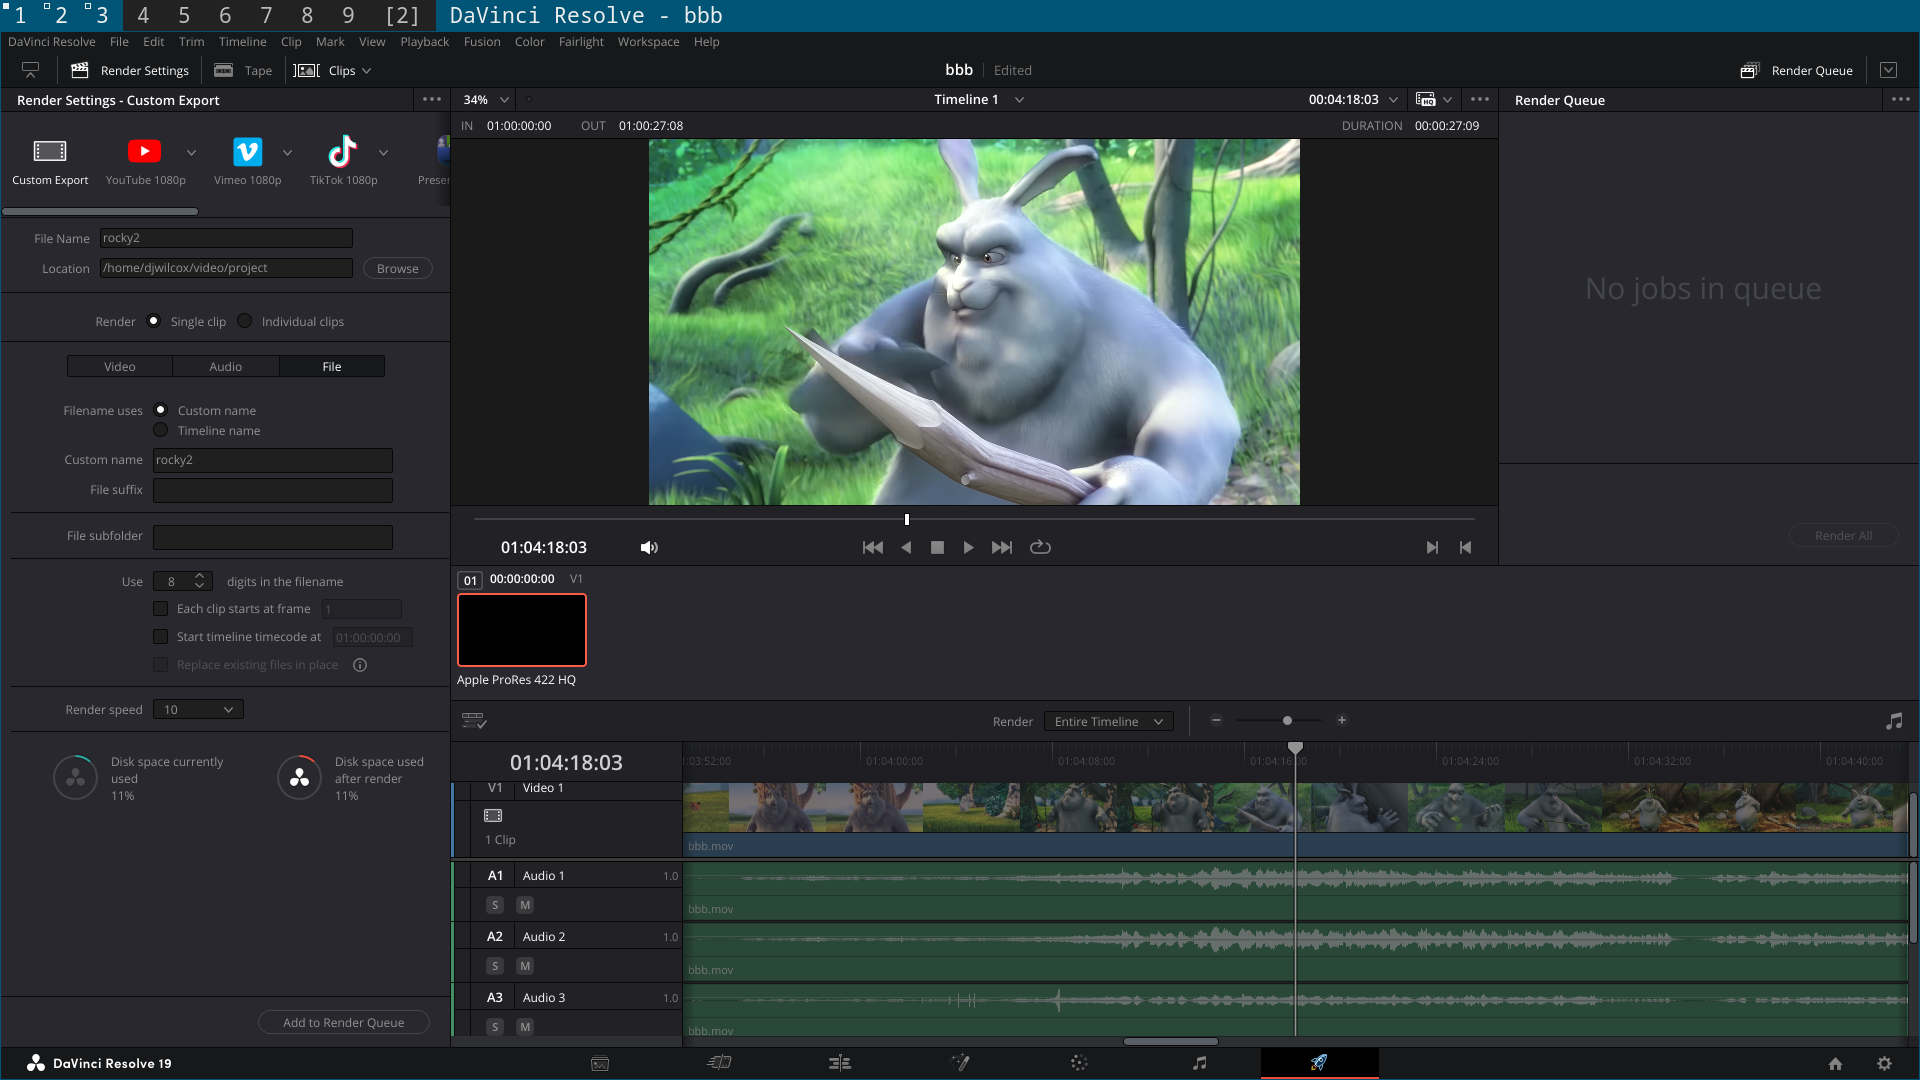Screen dimensions: 1920x1080
Task: Open the 34% viewer zoom dropdown
Action: (x=486, y=100)
